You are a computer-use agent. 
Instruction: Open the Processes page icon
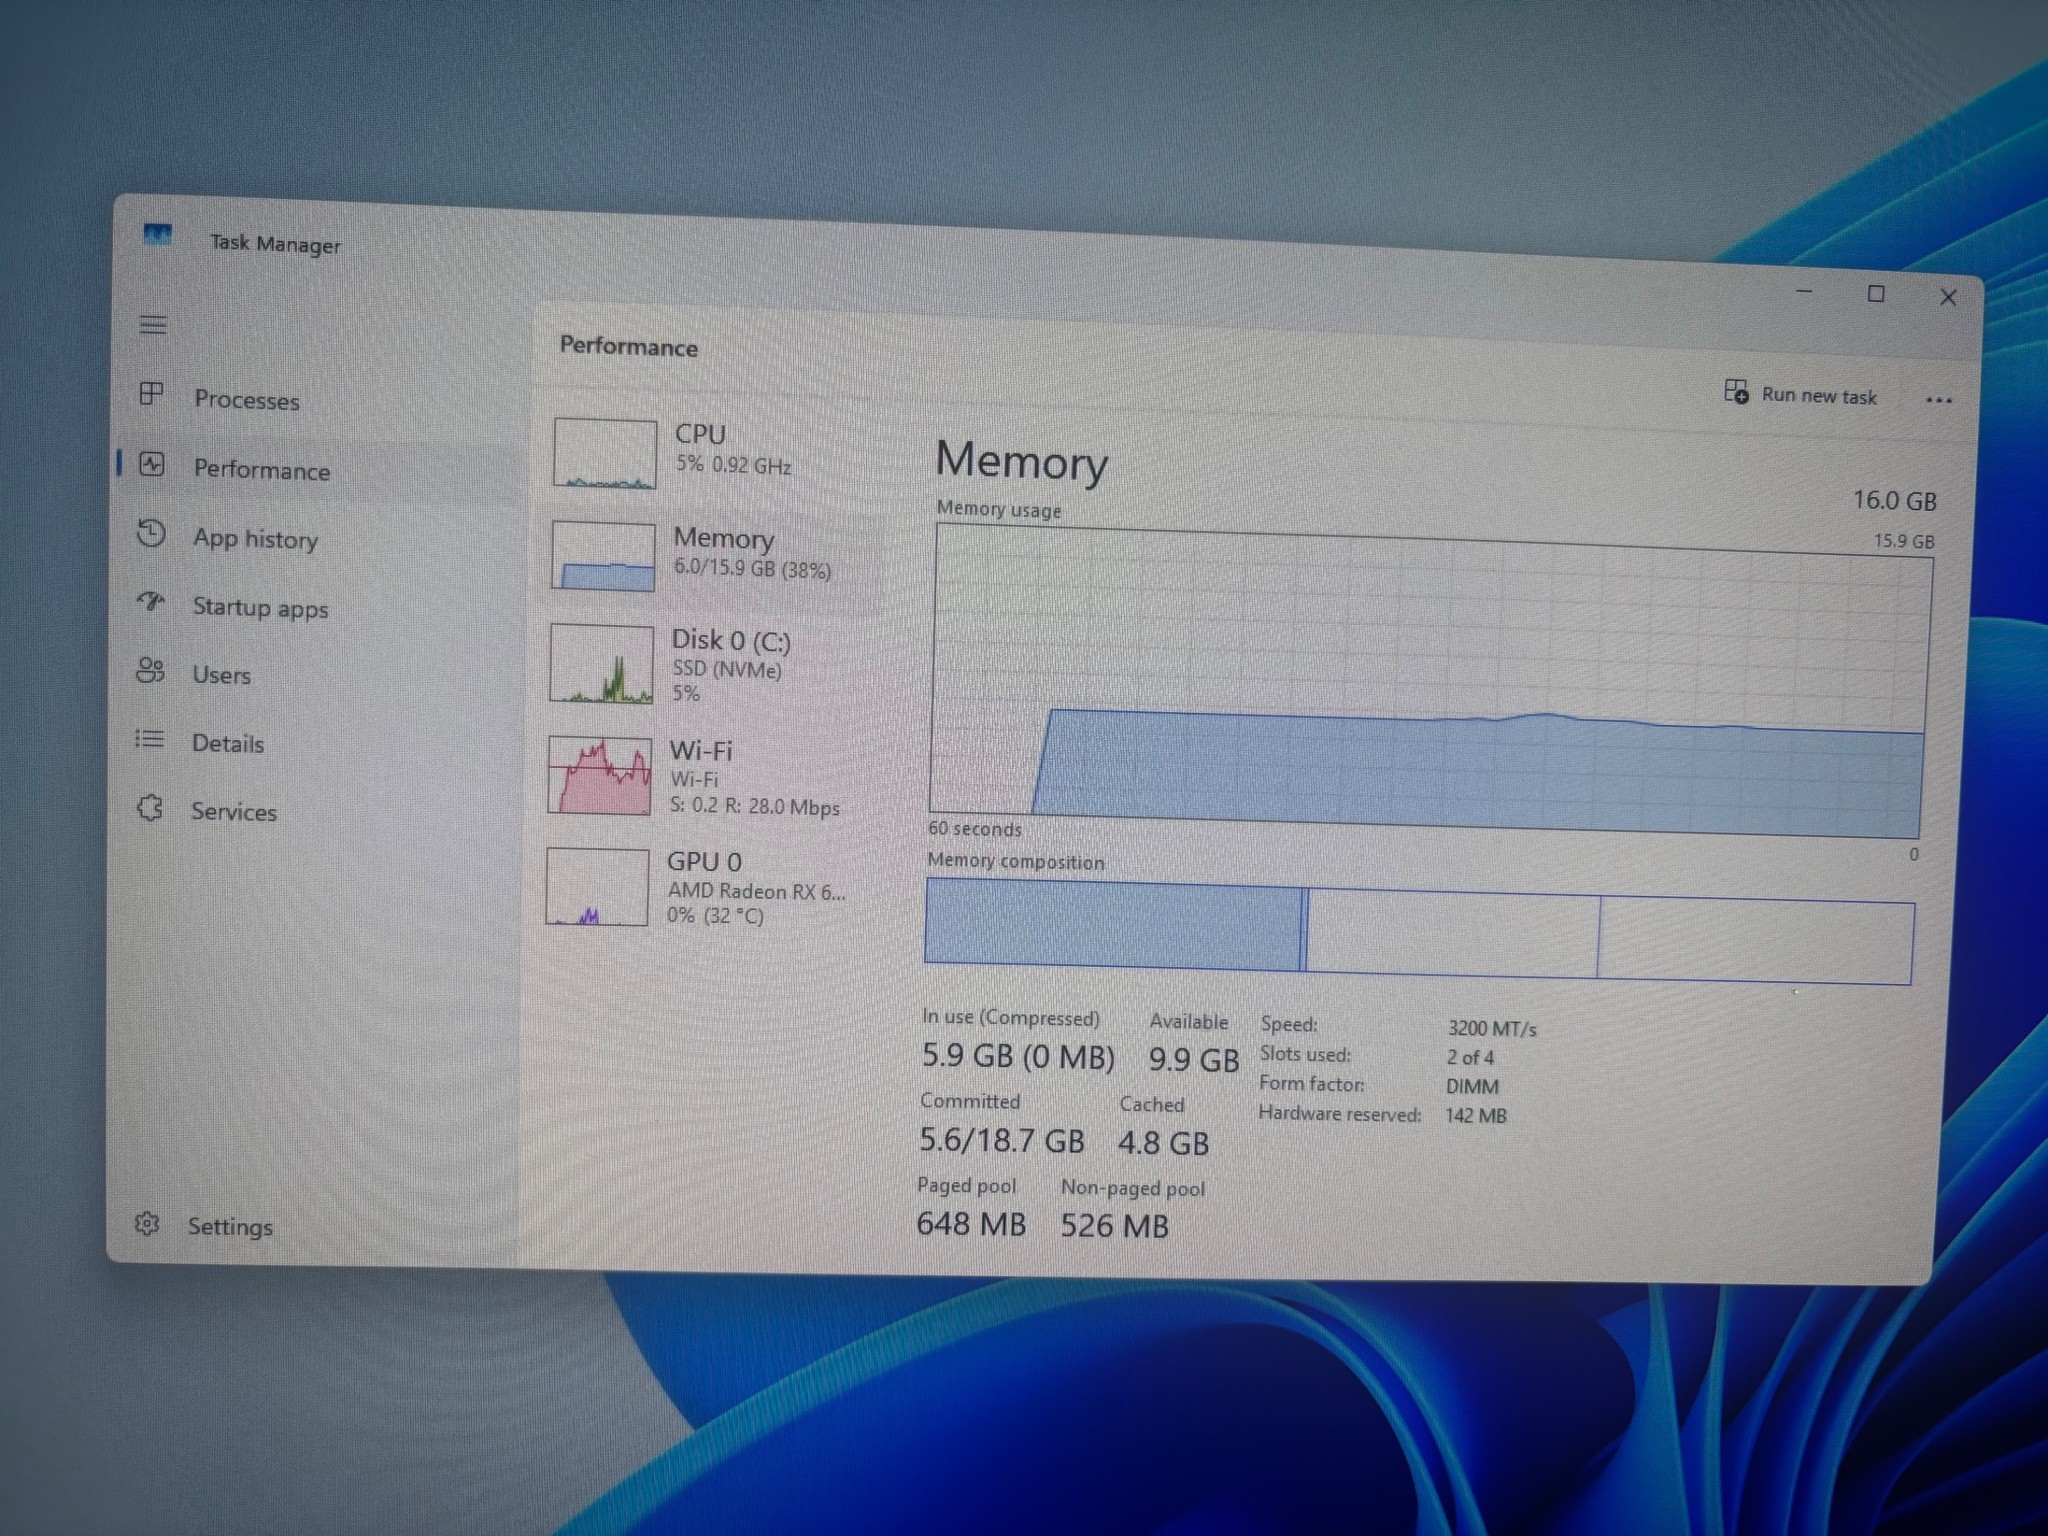[x=151, y=394]
